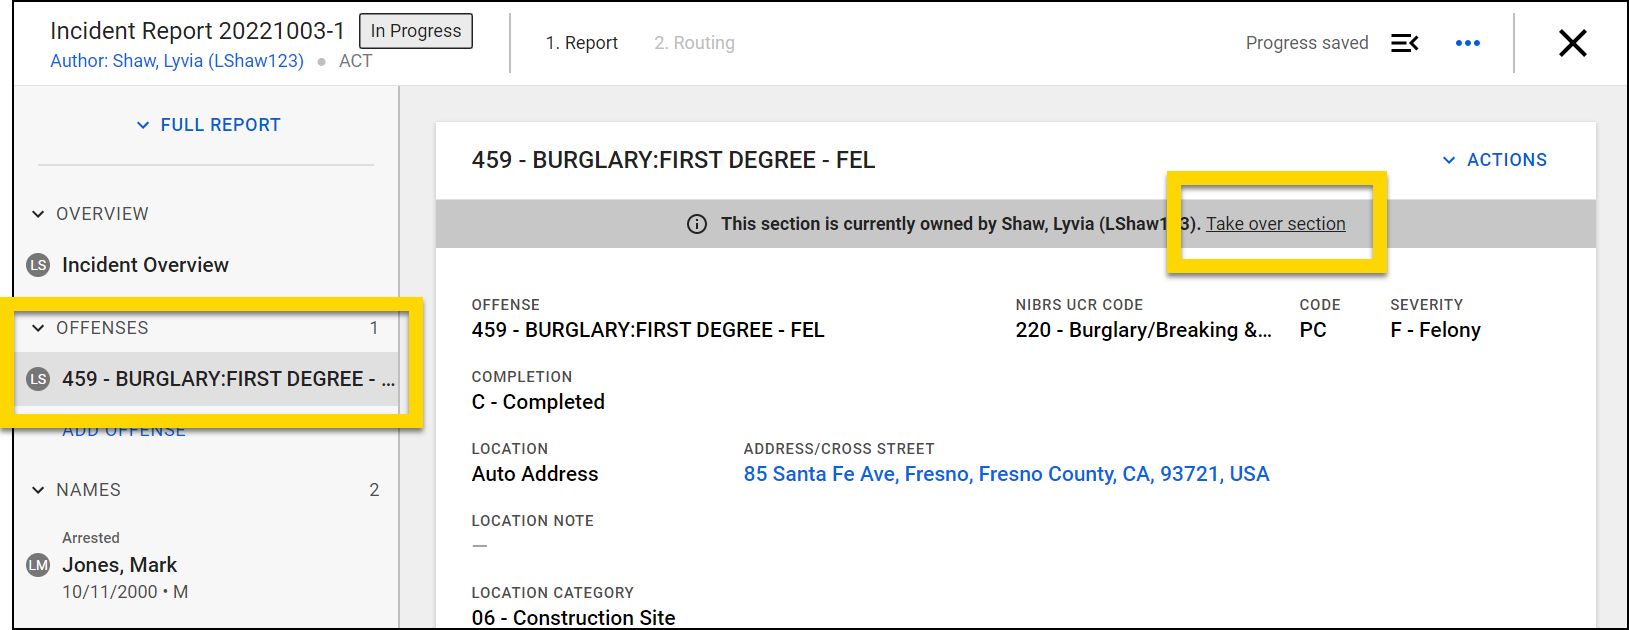
Task: Click ADD OFFENSE in the sidebar
Action: (124, 429)
